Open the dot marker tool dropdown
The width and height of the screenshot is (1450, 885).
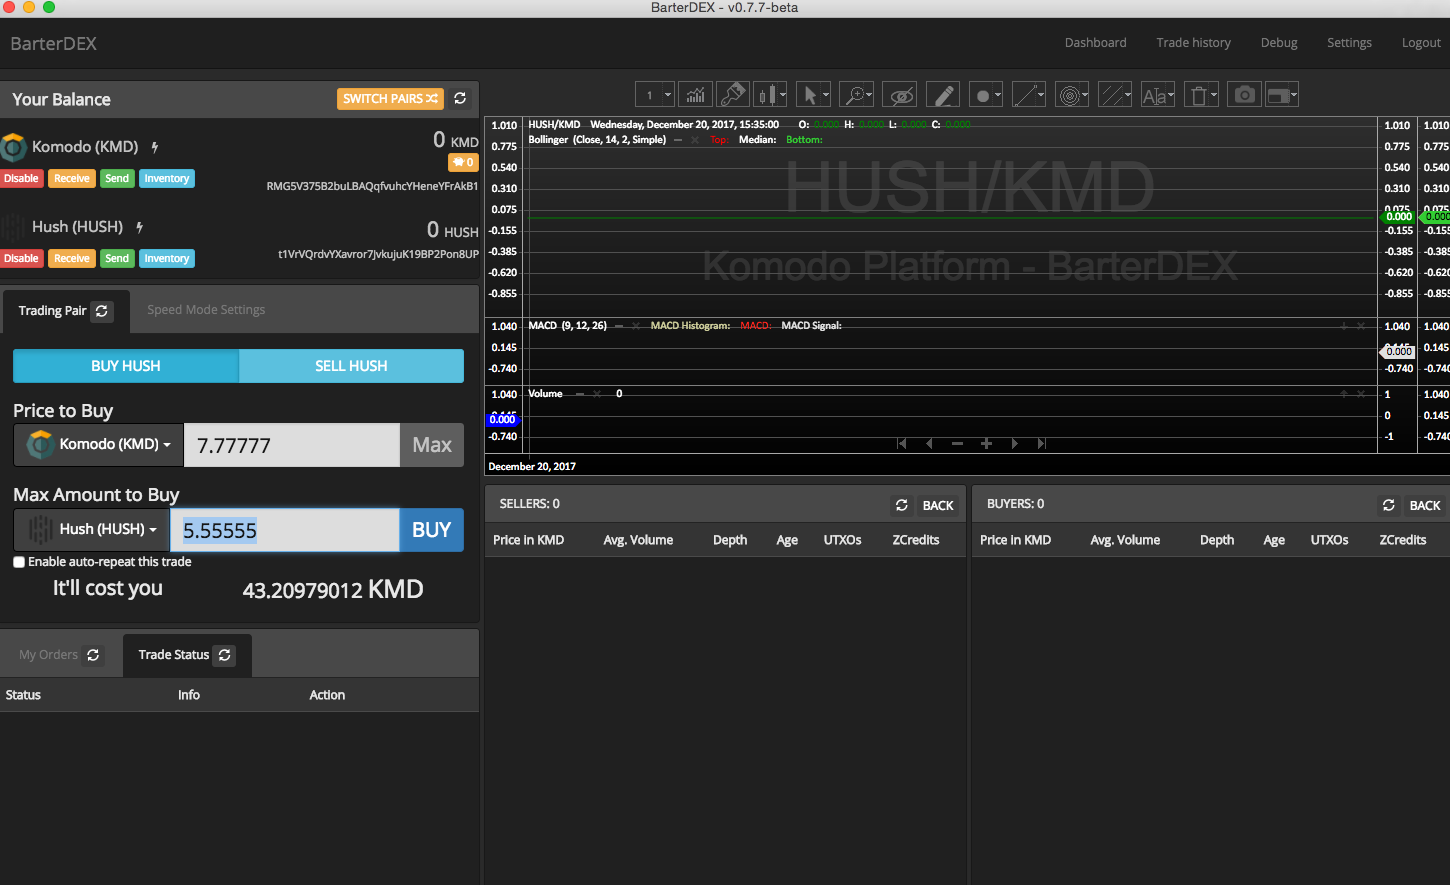point(986,95)
